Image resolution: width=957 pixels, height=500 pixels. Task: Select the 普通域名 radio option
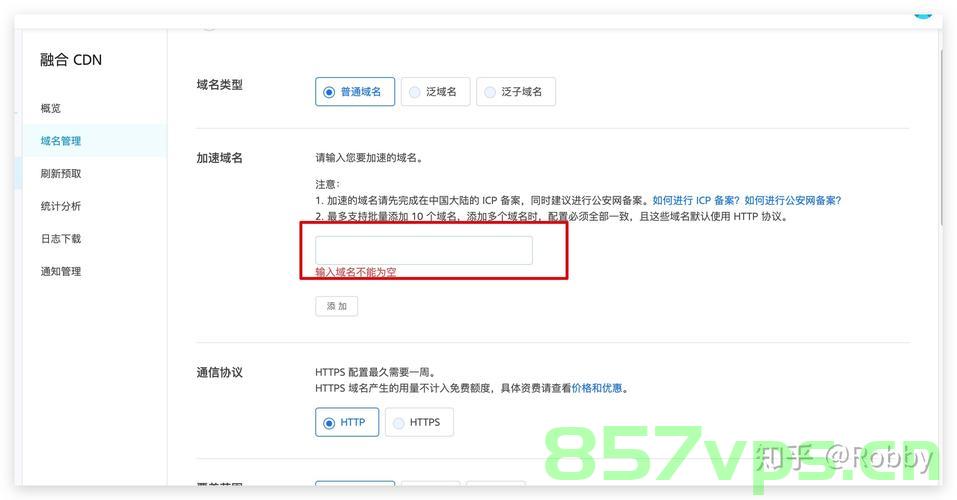click(x=355, y=92)
